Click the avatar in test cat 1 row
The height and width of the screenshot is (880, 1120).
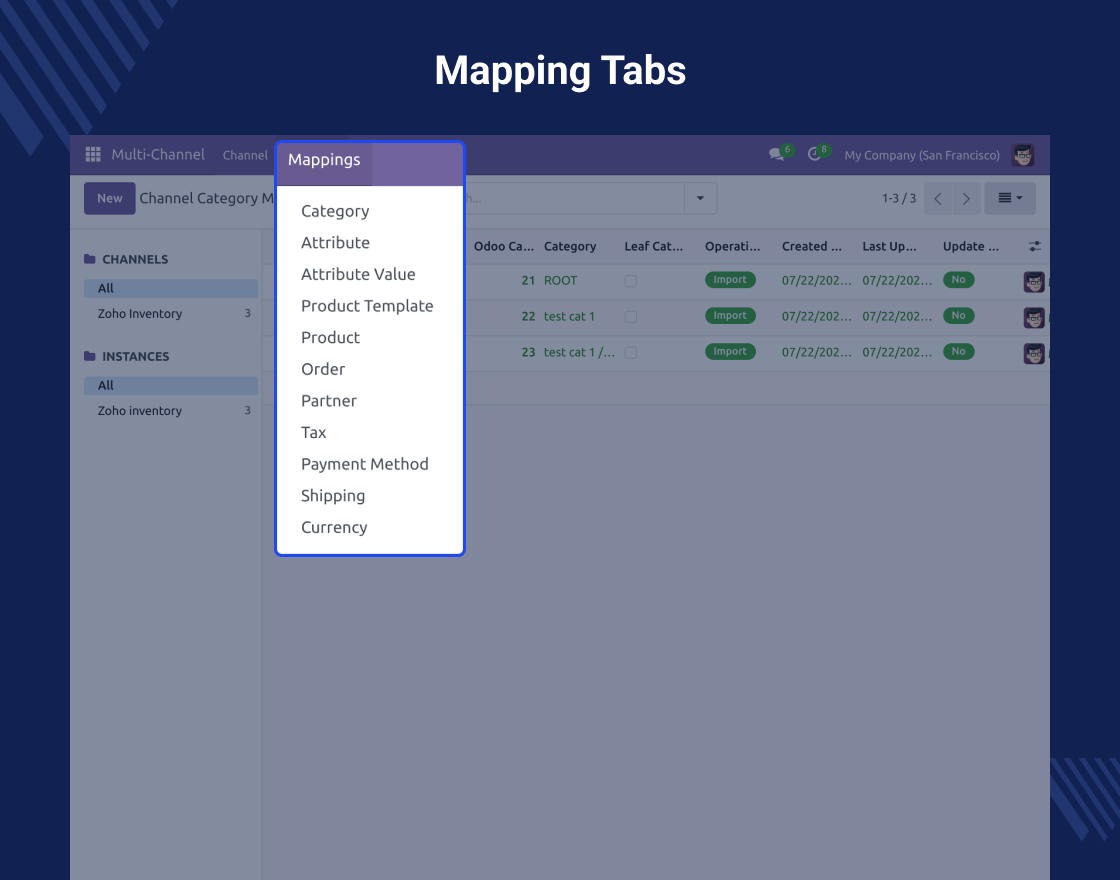(1034, 317)
